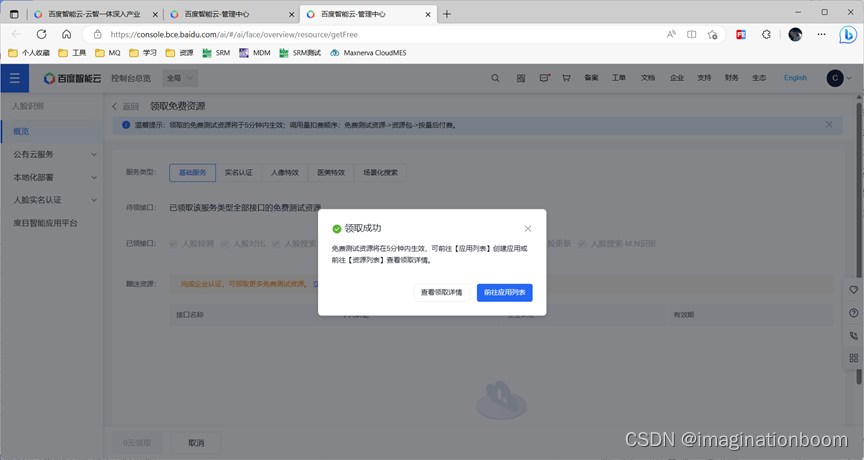Image resolution: width=864 pixels, height=460 pixels.
Task: Dismiss the 温馨提示 info banner
Action: pos(829,125)
